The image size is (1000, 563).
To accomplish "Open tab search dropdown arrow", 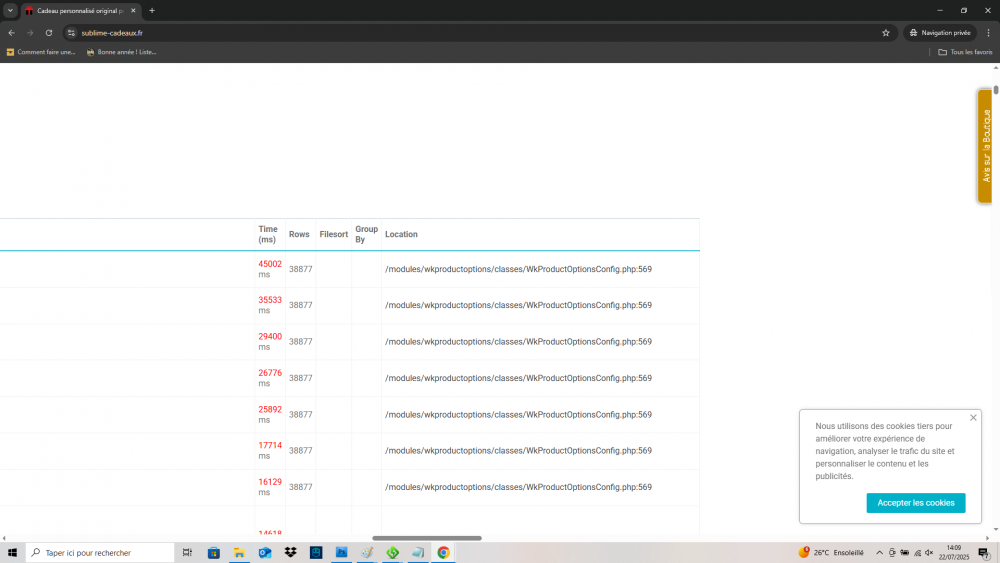I will 10,11.
